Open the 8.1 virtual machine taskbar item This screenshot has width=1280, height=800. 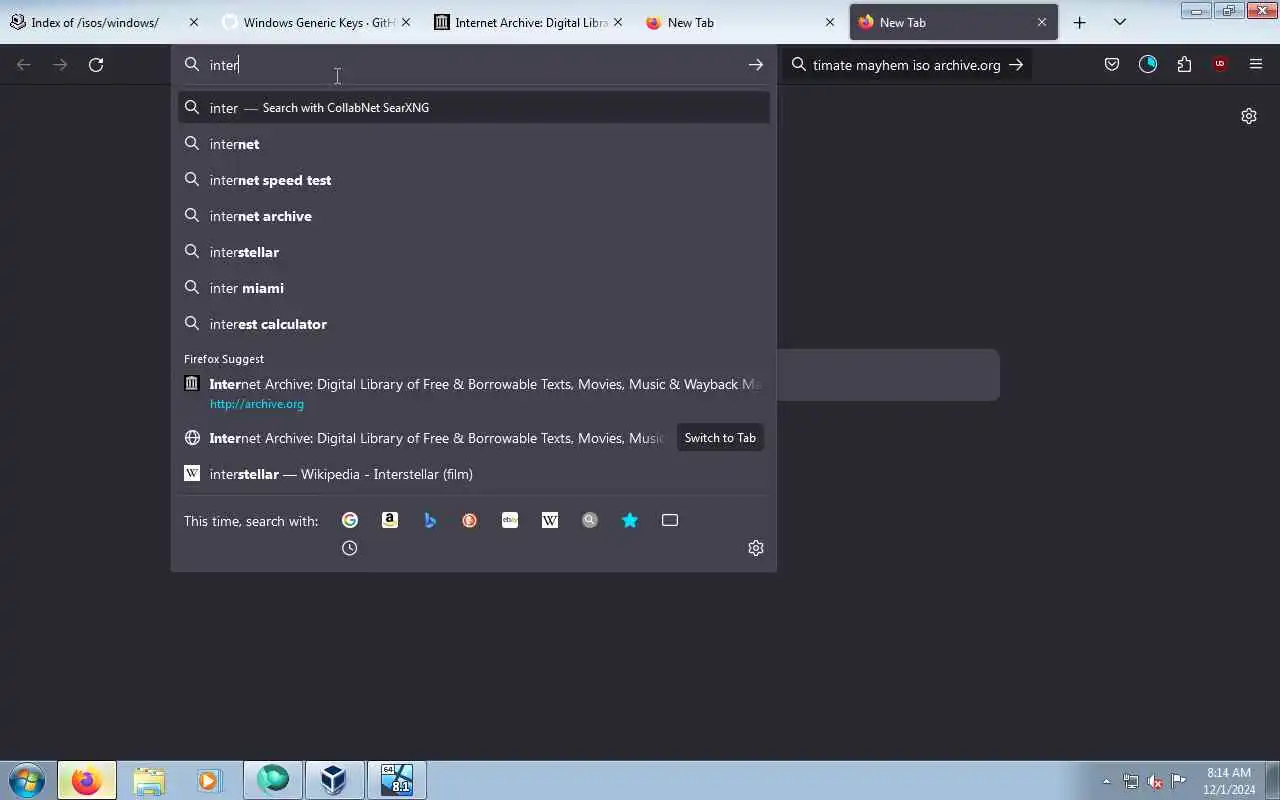point(397,780)
